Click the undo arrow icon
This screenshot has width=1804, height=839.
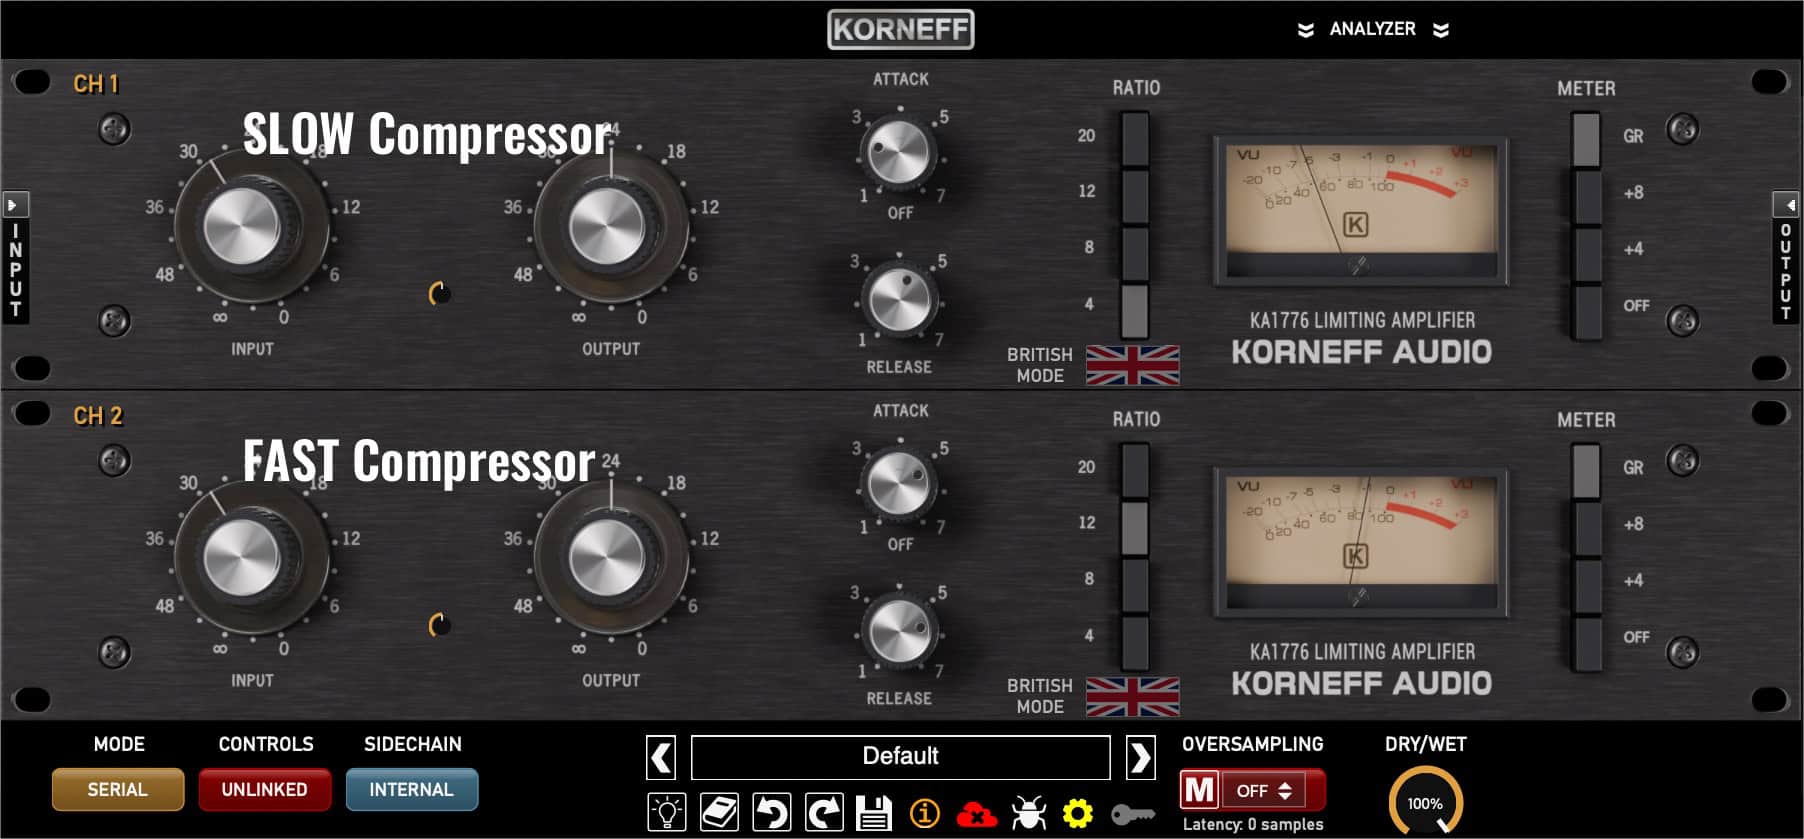pos(771,812)
